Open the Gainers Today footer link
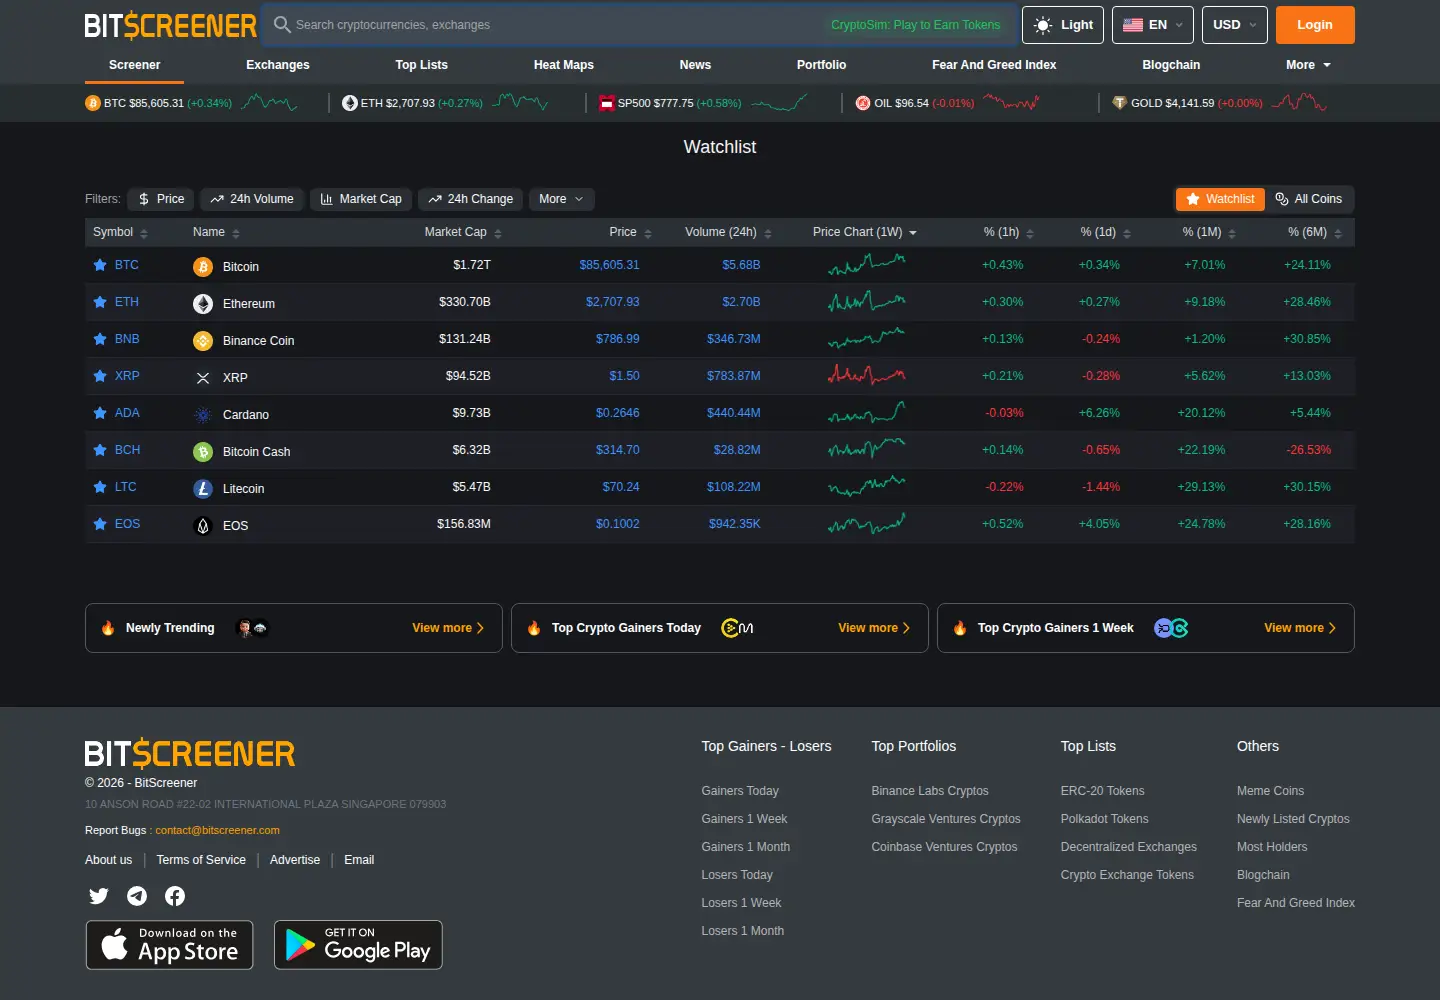This screenshot has width=1440, height=1000. (x=740, y=791)
